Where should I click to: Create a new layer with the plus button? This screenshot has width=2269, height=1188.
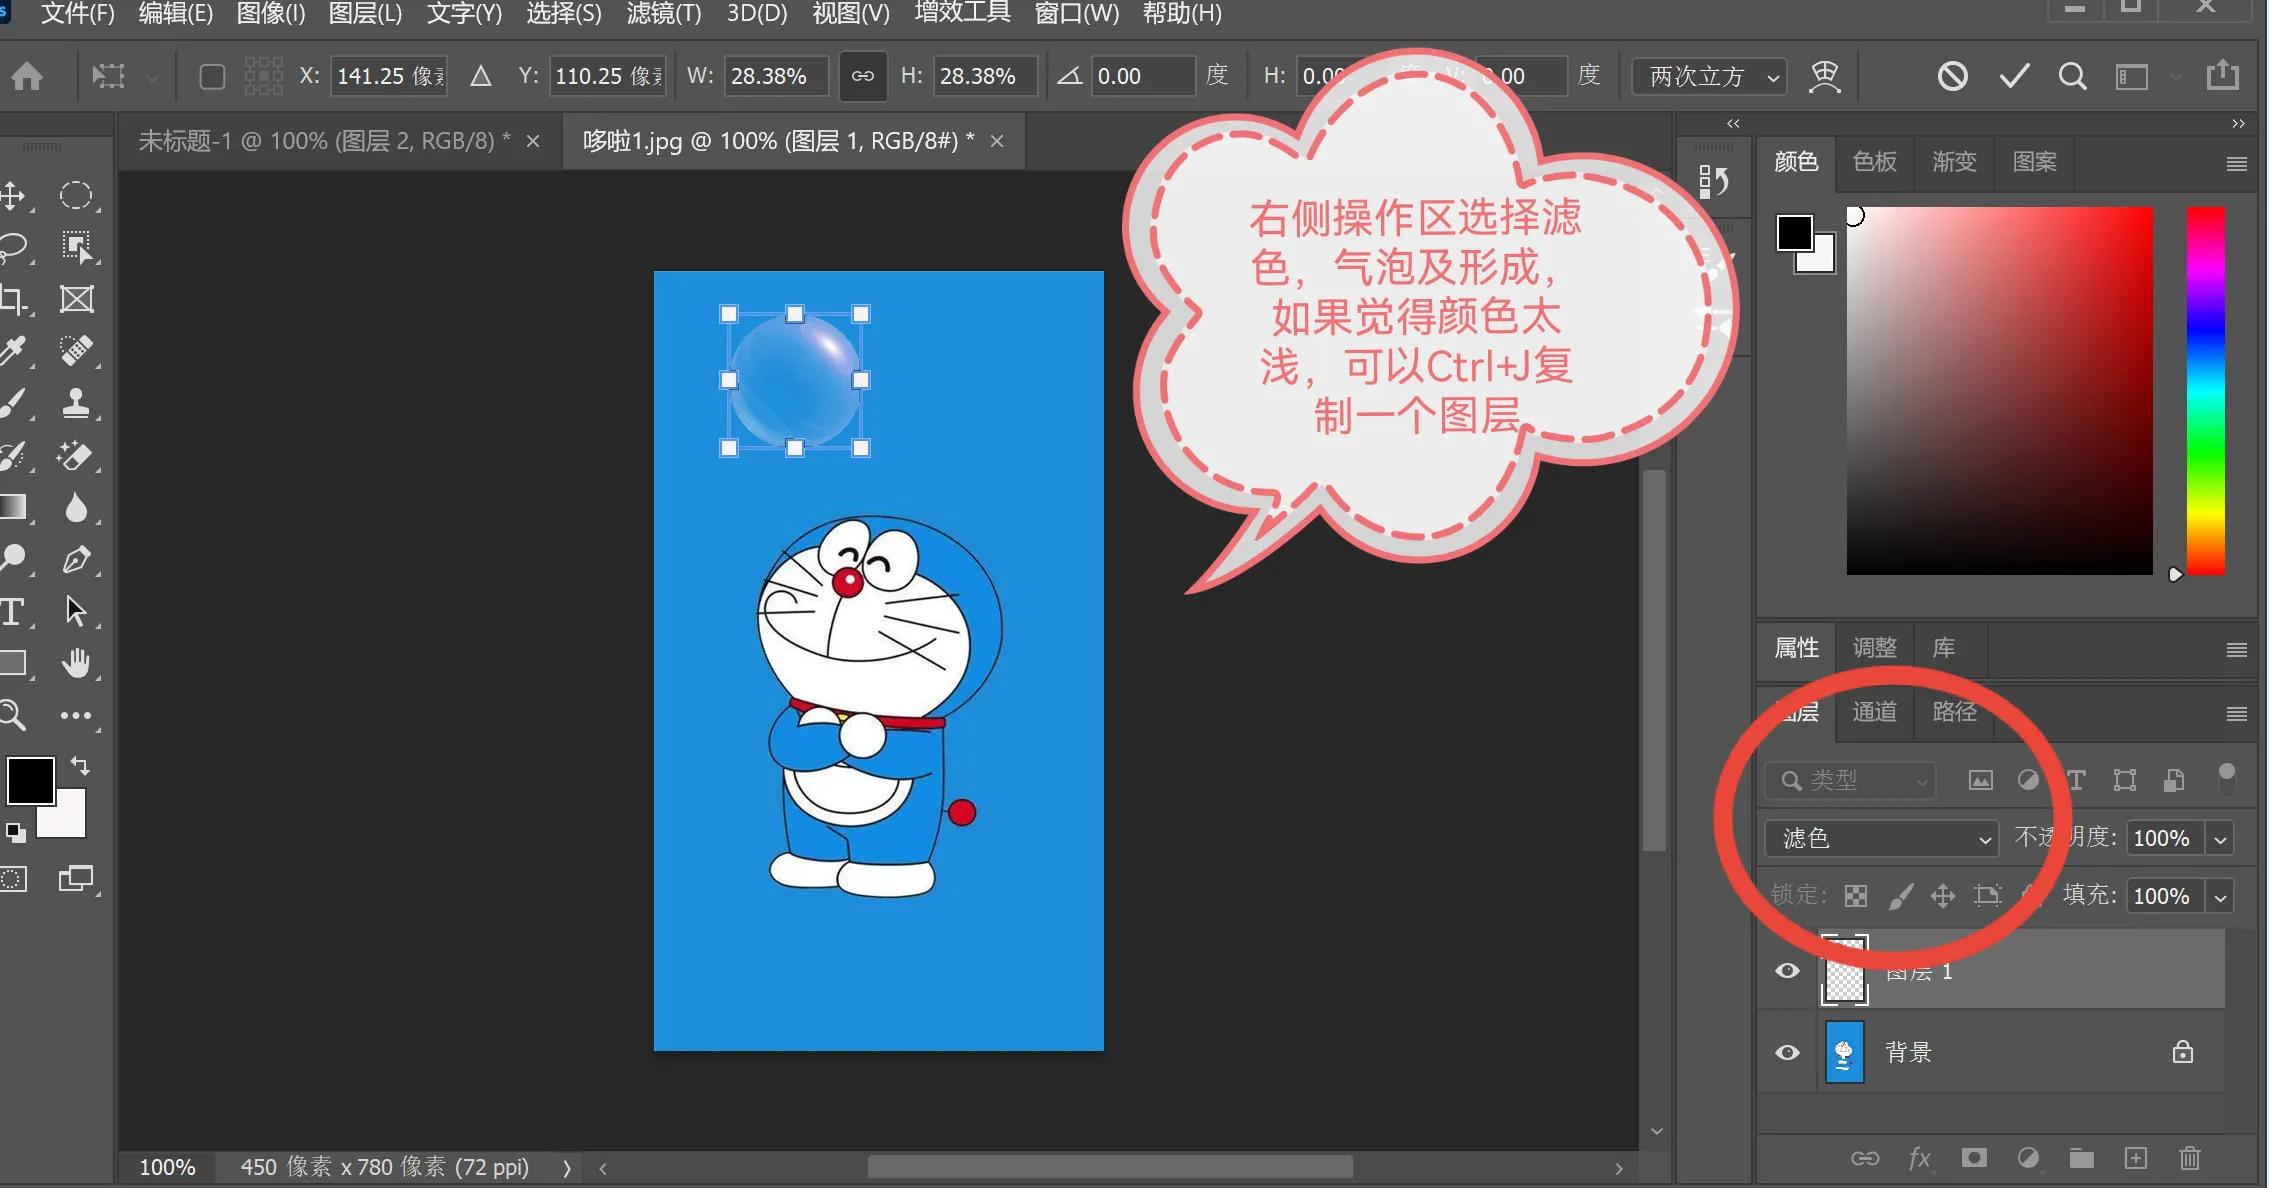tap(2136, 1158)
